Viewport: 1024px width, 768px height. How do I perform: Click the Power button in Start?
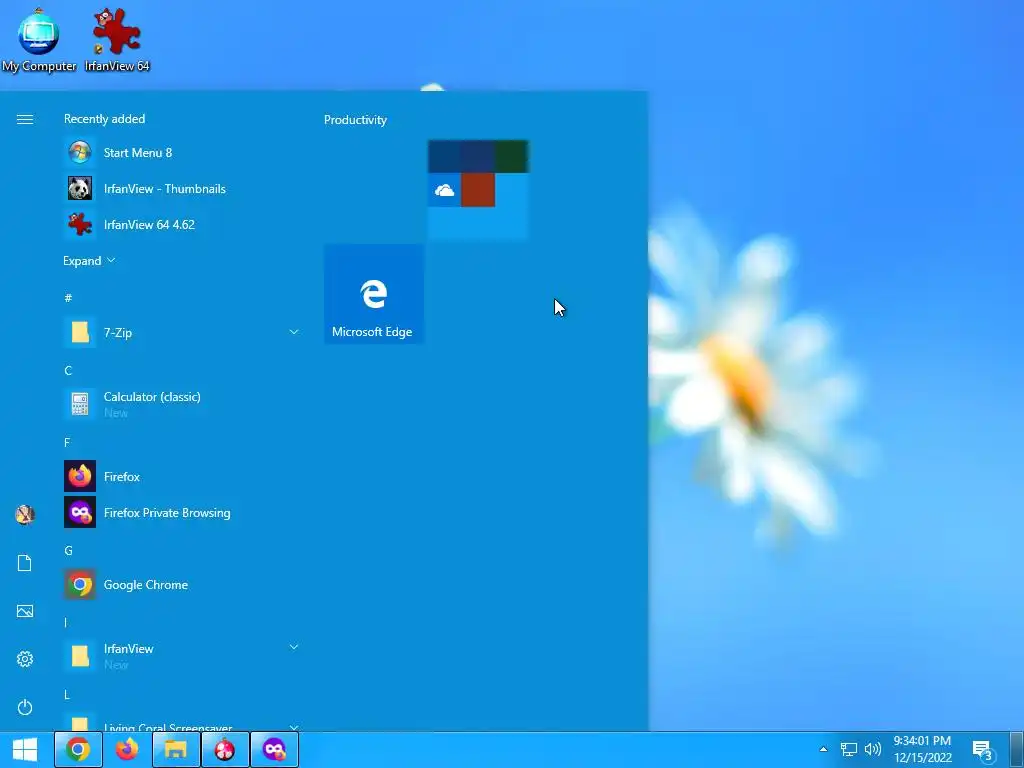pos(25,707)
